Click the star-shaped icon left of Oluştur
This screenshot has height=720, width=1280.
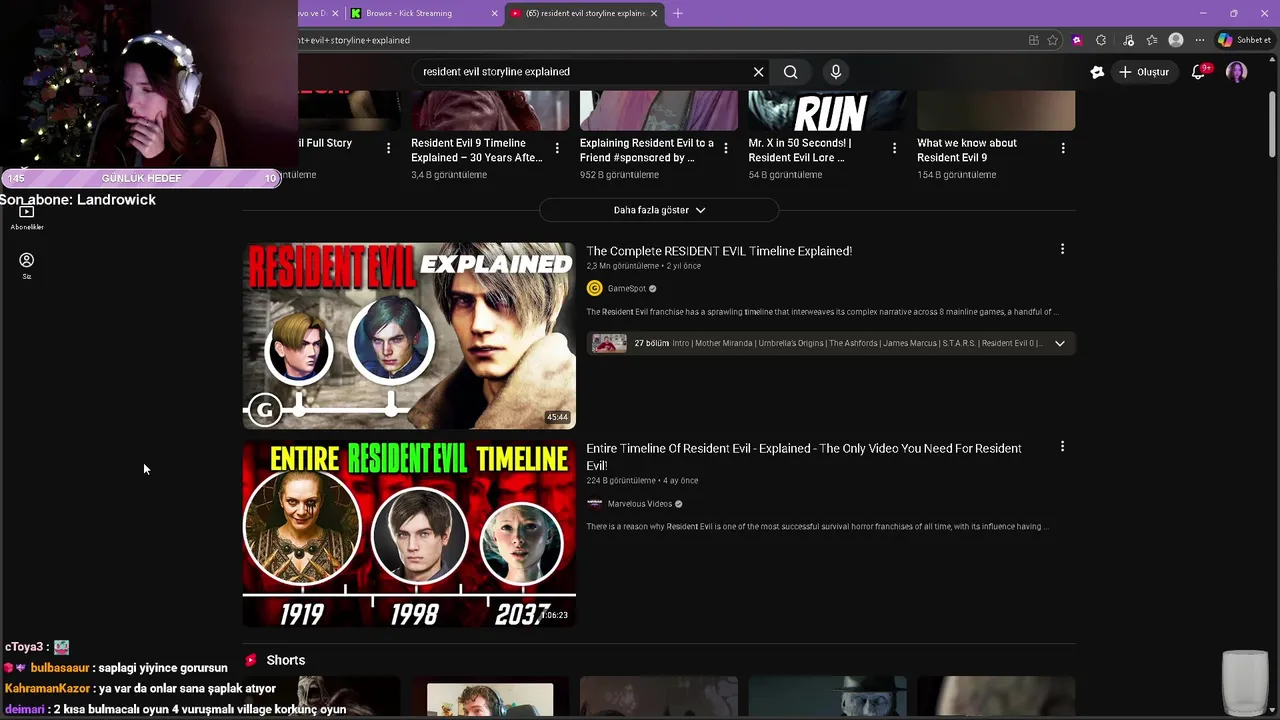click(x=1097, y=72)
